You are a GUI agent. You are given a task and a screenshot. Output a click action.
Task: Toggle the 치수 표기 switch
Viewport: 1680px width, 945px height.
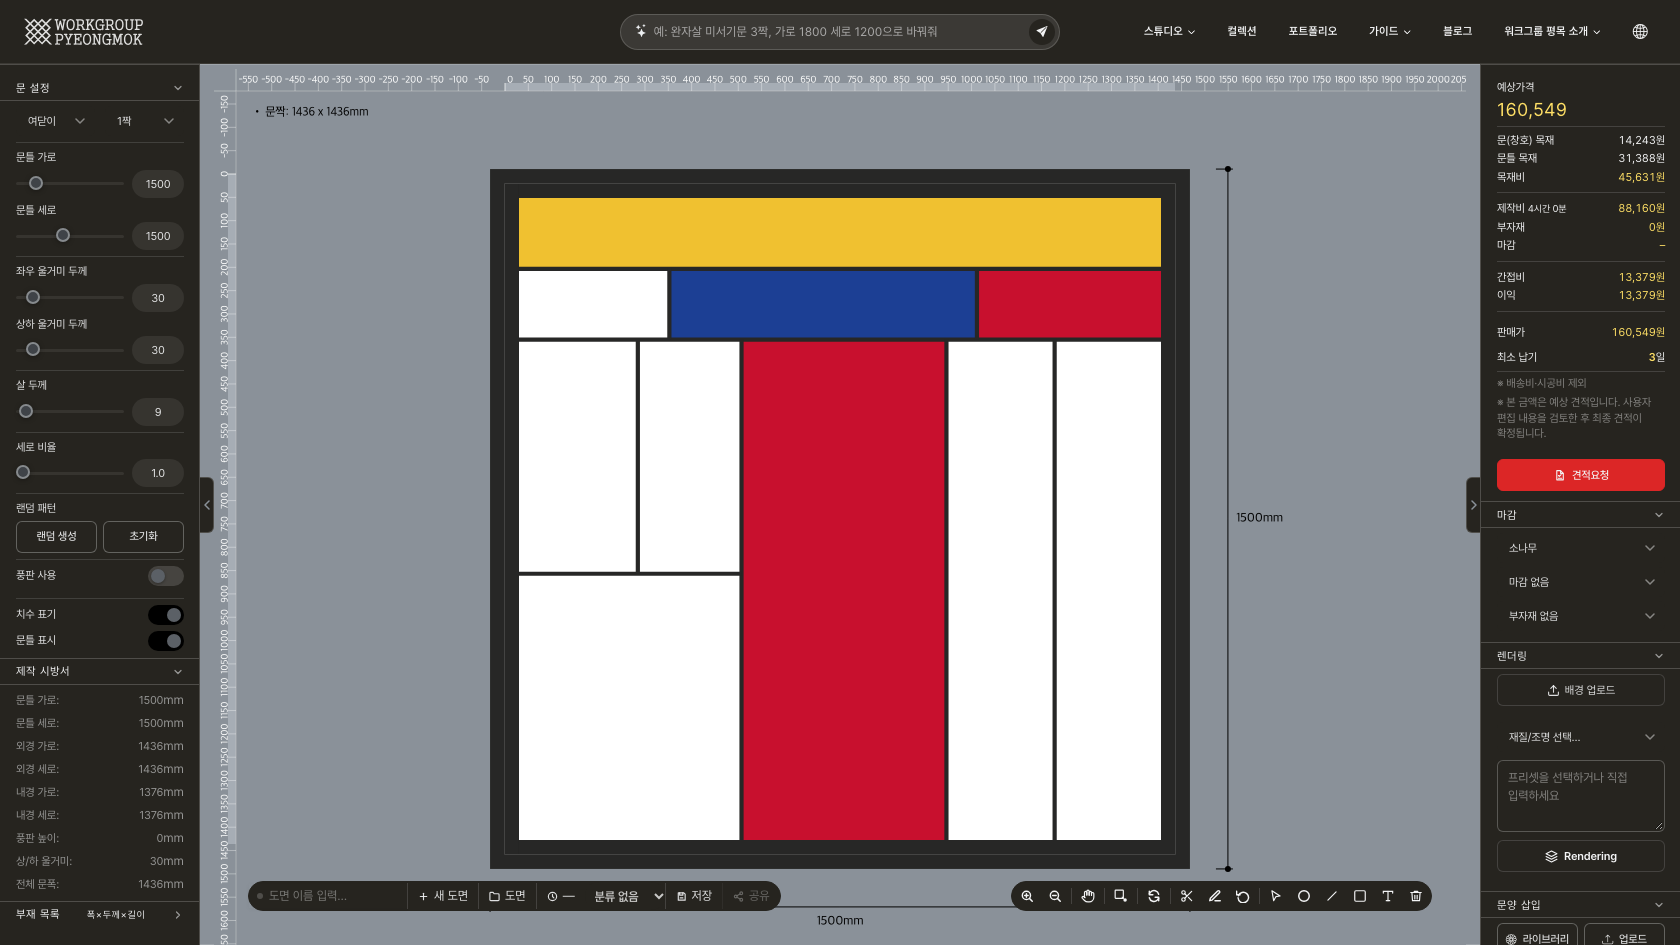coord(166,615)
